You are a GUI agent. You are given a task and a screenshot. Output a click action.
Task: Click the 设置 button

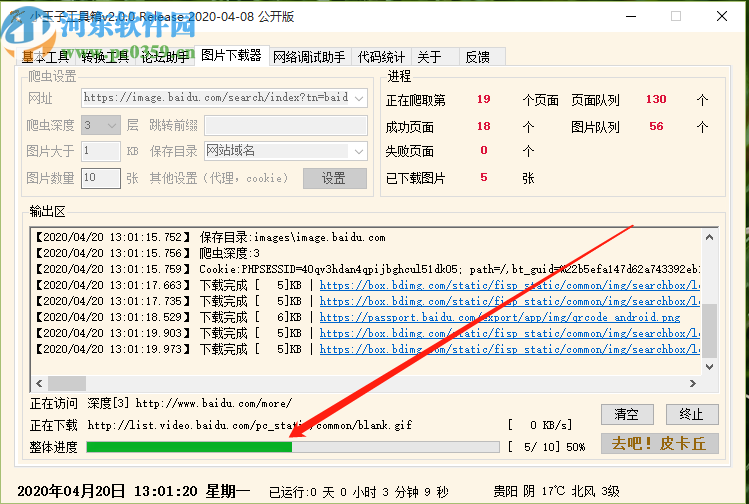[x=335, y=178]
